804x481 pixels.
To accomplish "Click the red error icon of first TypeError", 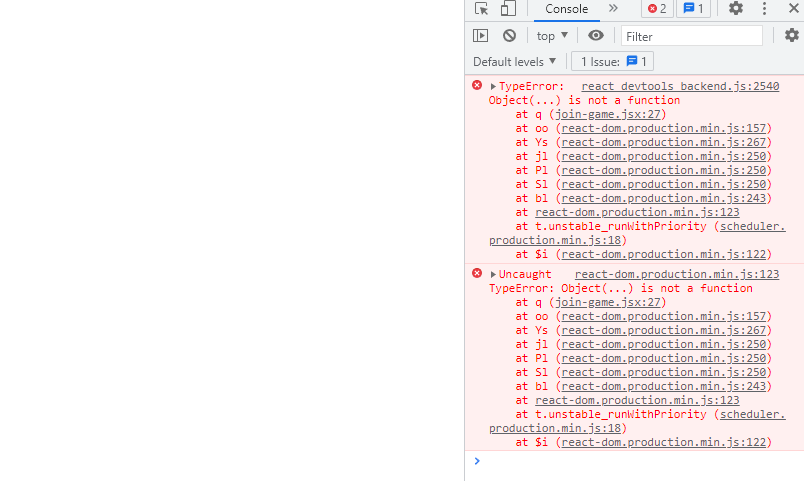I will 477,85.
